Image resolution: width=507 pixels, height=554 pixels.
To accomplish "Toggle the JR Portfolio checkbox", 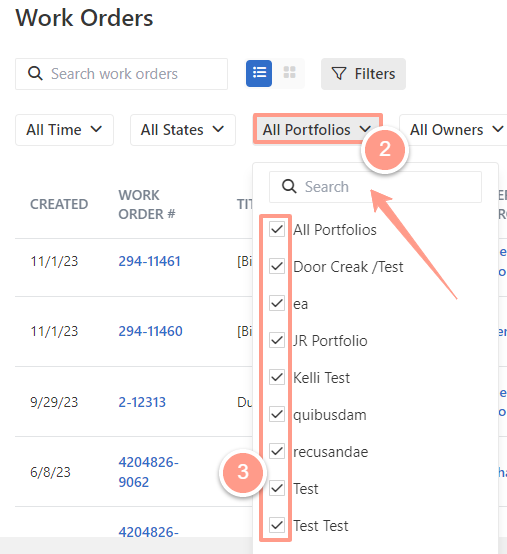I will click(277, 340).
